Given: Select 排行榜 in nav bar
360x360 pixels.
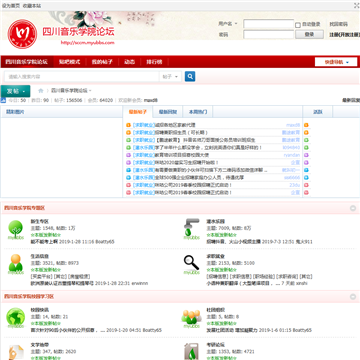Looking at the screenshot, I should pyautogui.click(x=154, y=62).
